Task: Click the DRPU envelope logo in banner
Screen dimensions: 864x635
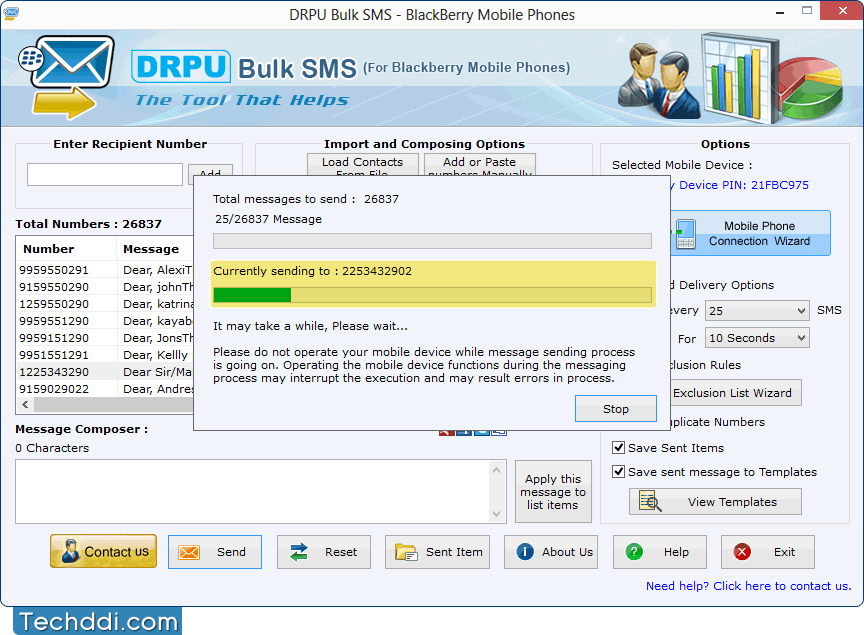Action: 68,76
